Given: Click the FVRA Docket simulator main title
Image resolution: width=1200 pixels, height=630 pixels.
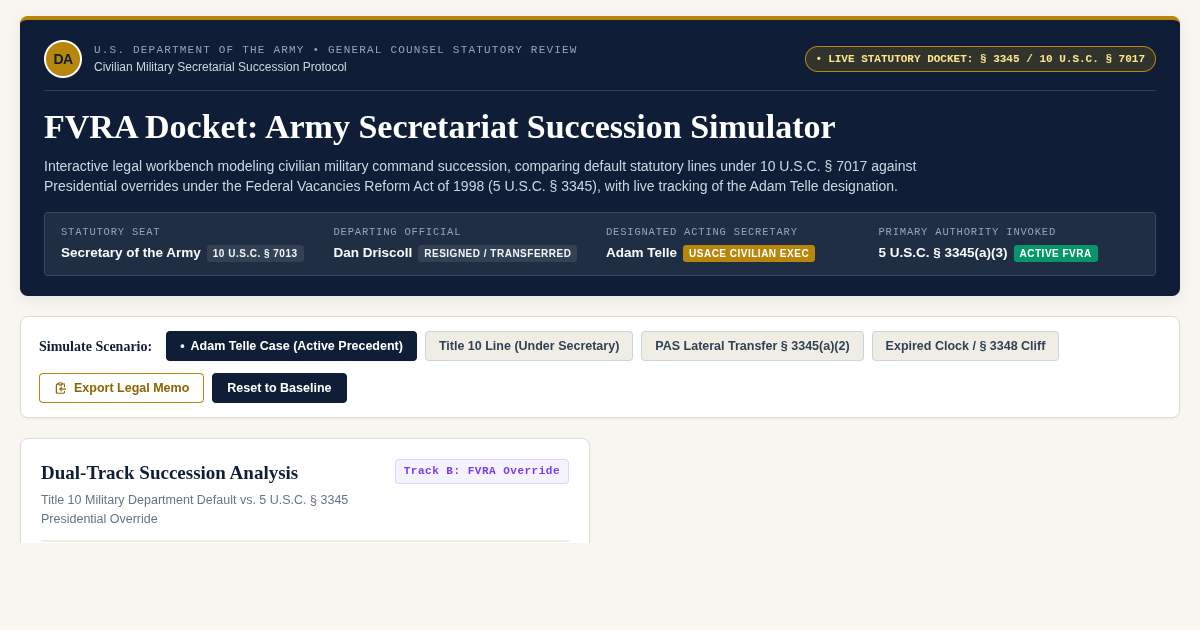Looking at the screenshot, I should [440, 127].
